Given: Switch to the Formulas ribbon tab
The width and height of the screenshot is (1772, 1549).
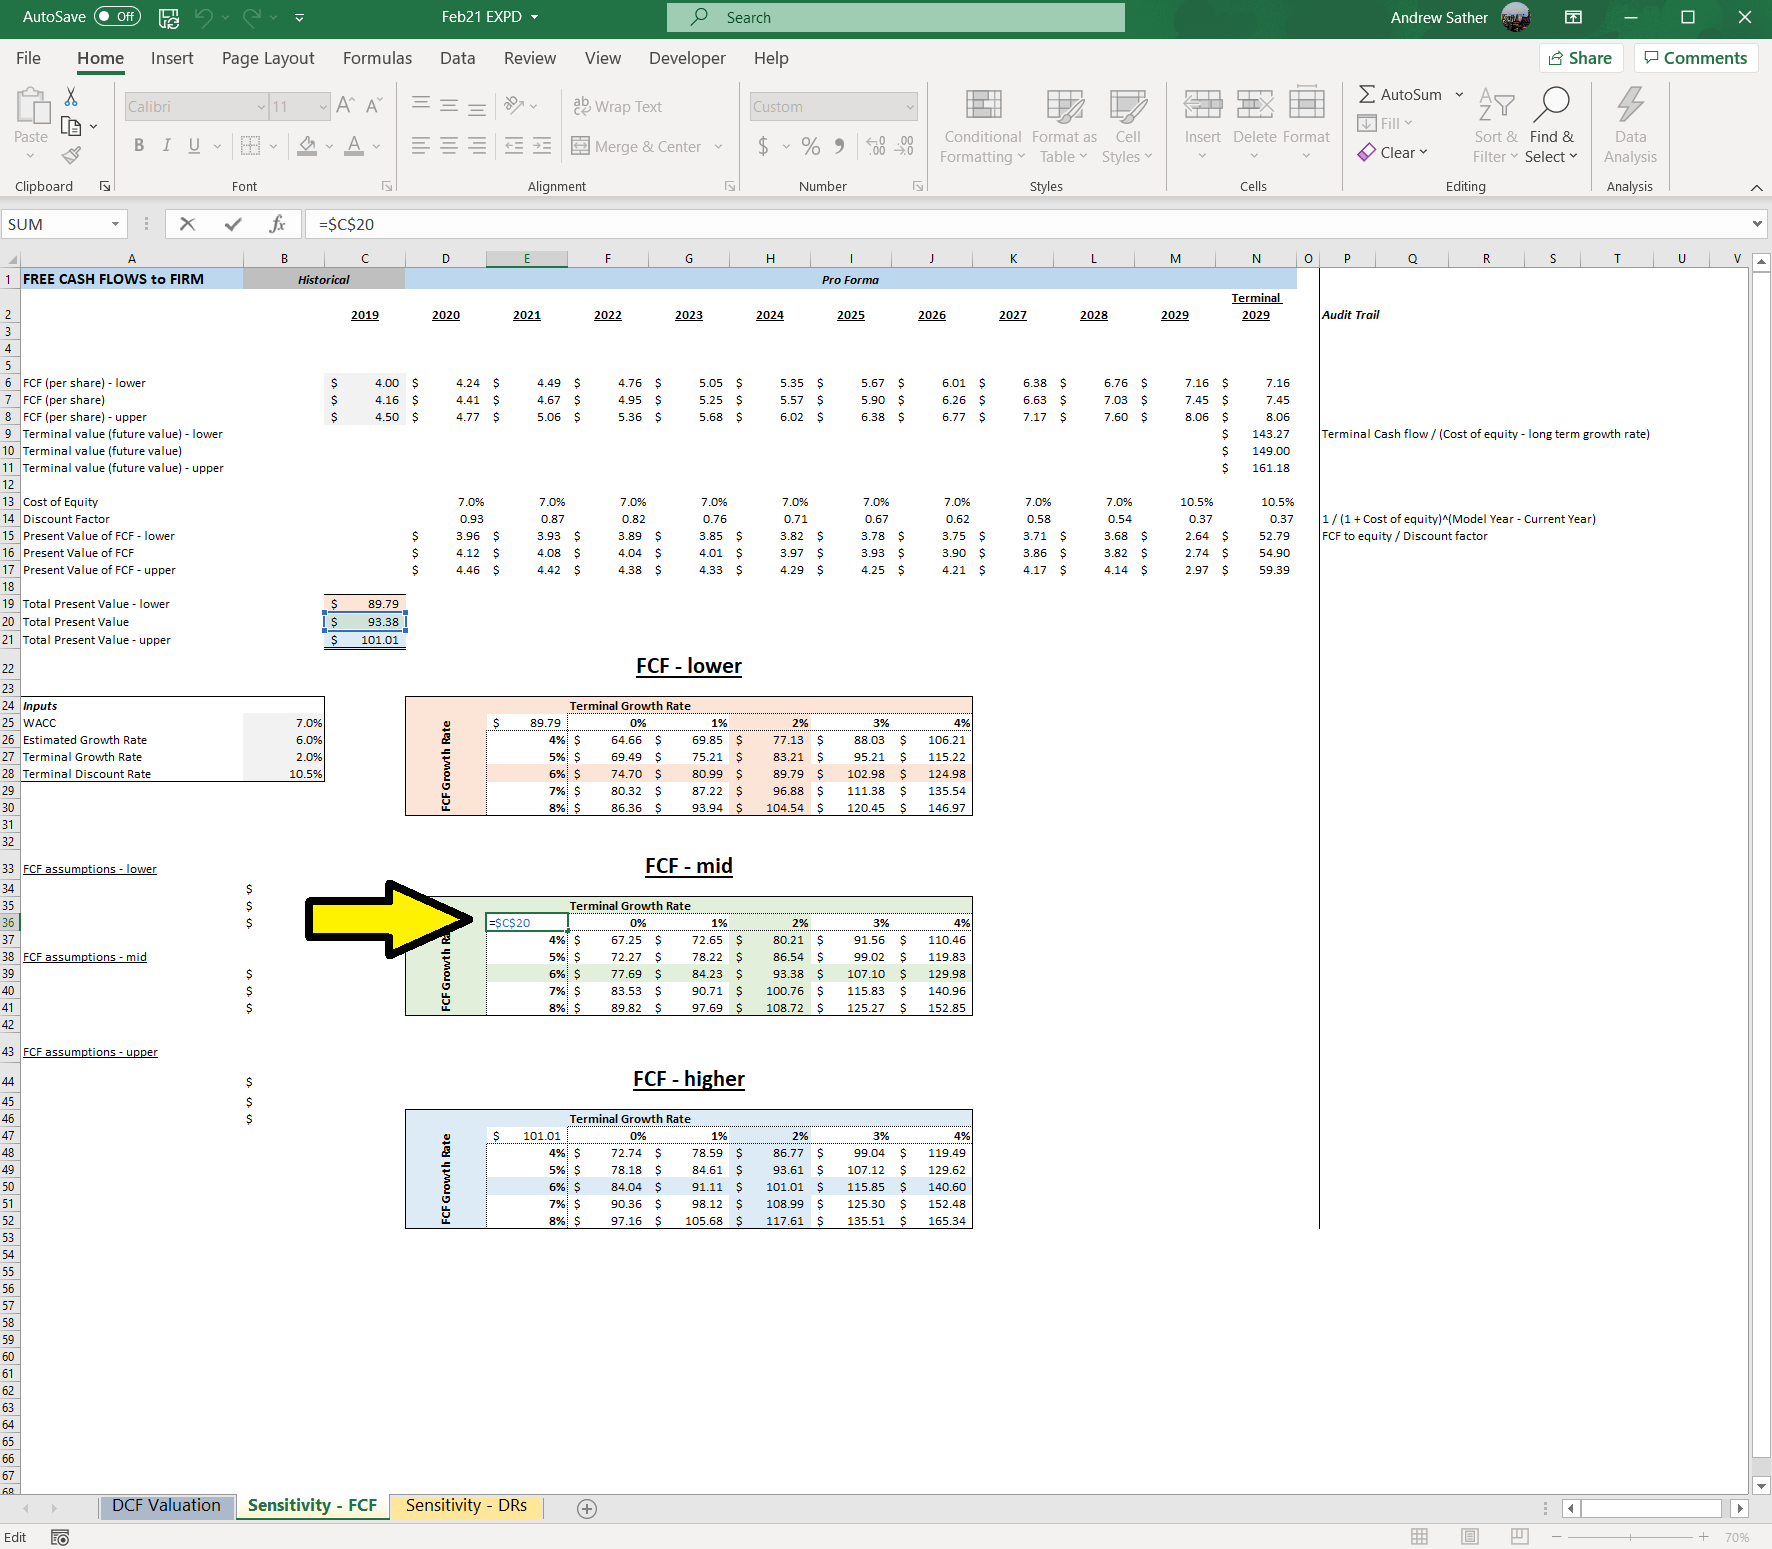Looking at the screenshot, I should click(377, 58).
